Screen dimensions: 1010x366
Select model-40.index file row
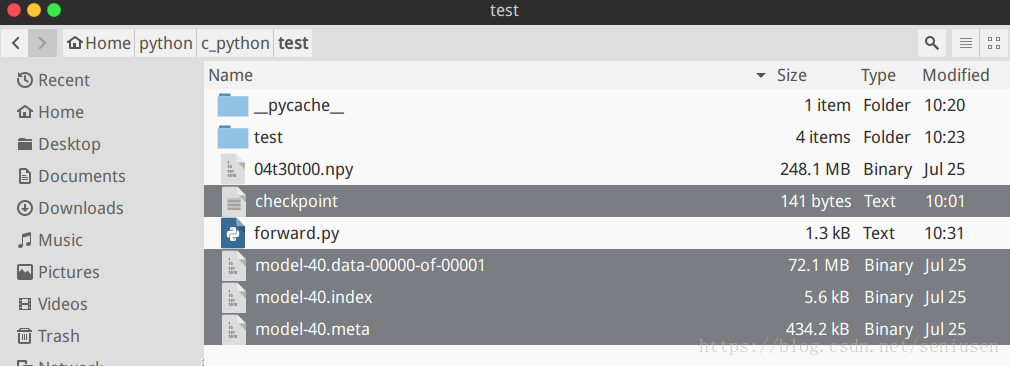point(607,297)
